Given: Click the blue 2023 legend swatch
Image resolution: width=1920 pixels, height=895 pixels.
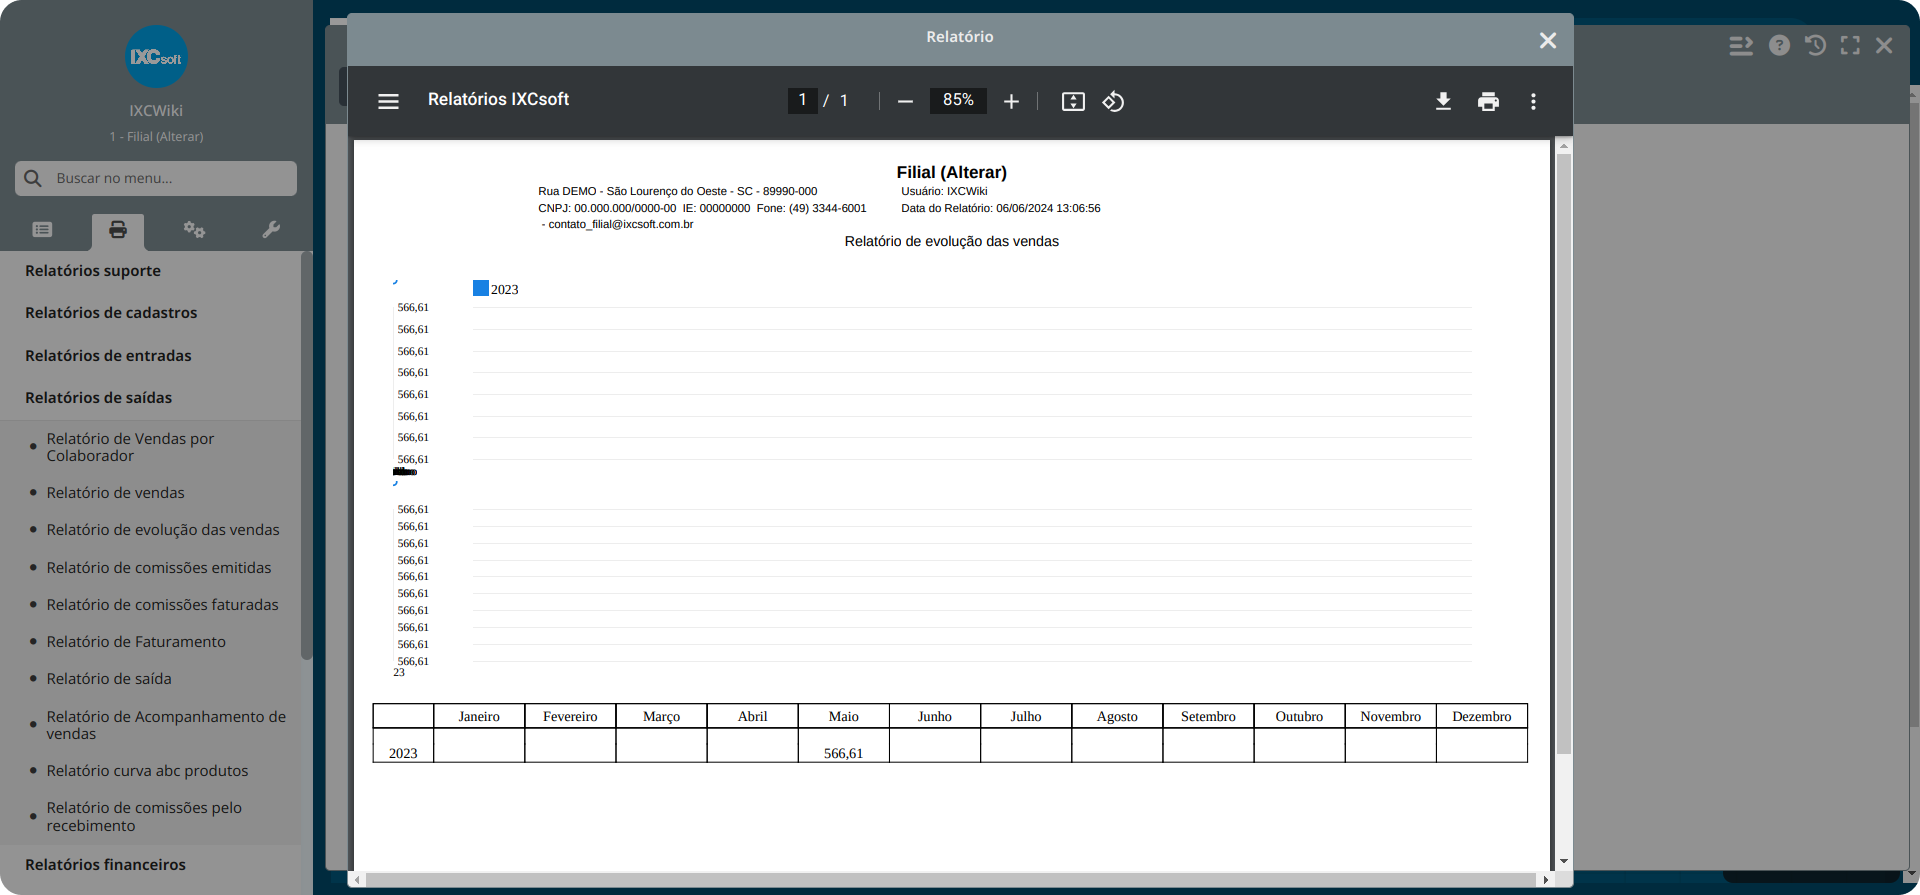Looking at the screenshot, I should tap(481, 288).
